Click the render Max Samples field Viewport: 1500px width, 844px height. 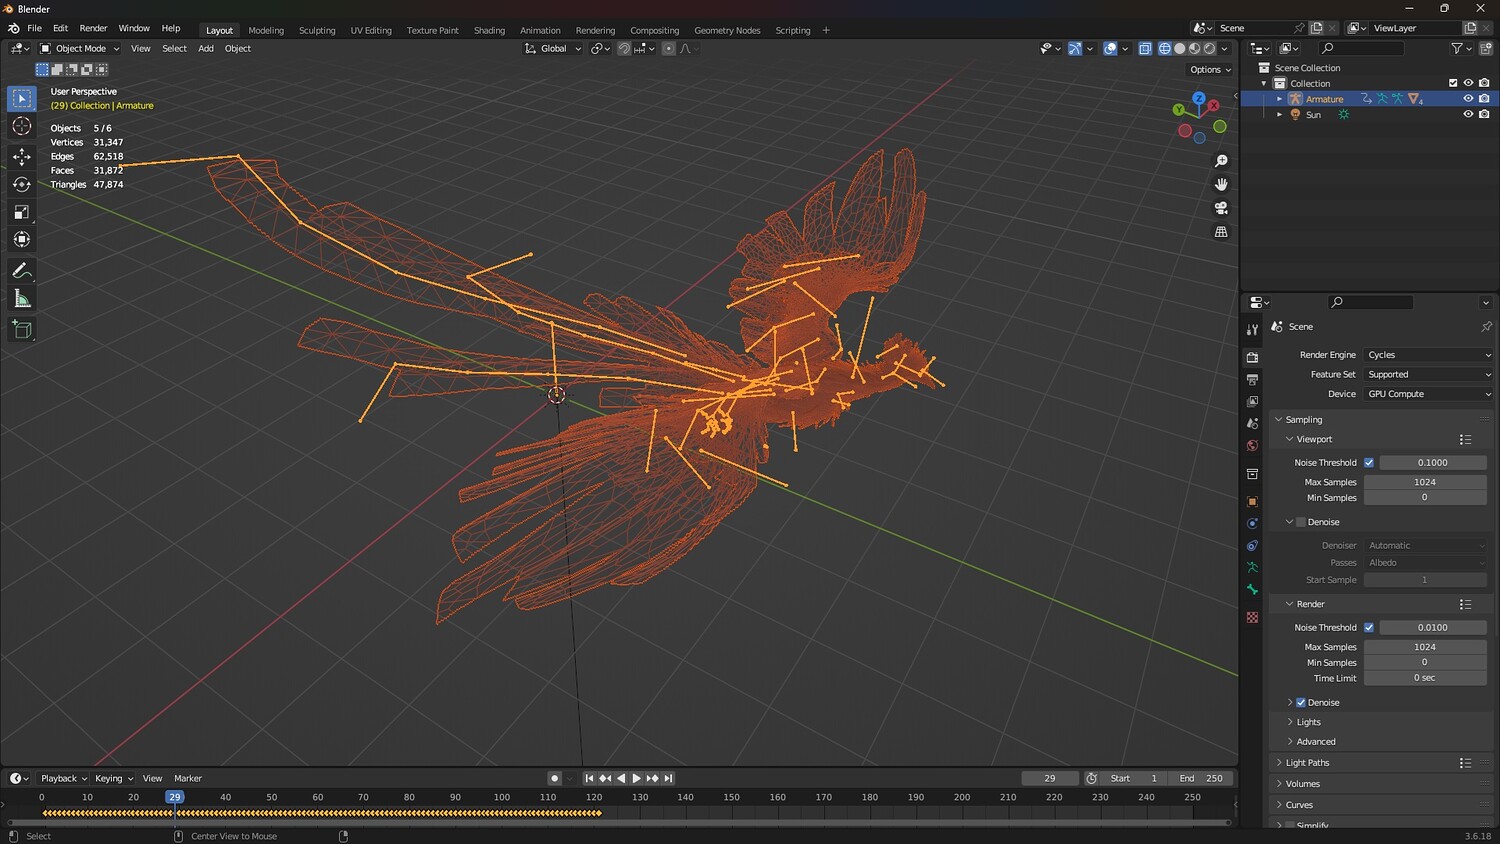[x=1424, y=647]
